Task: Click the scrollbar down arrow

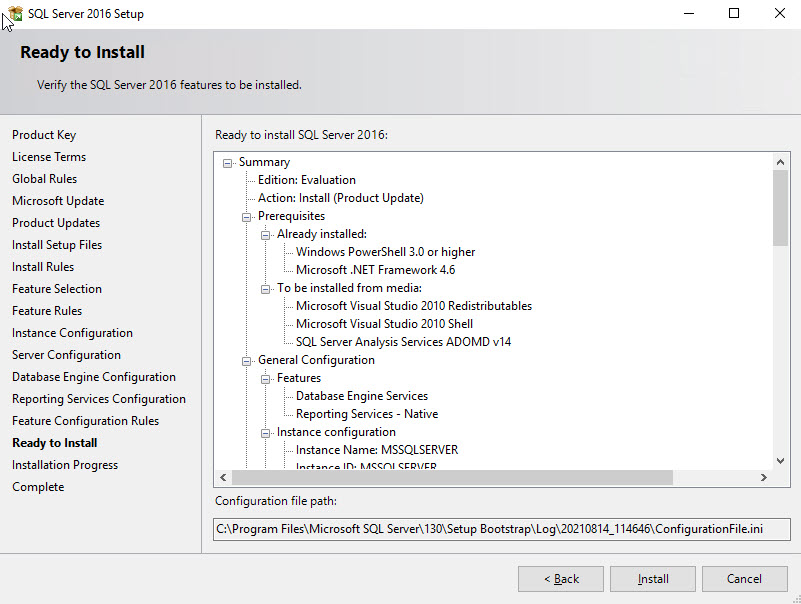Action: 781,460
